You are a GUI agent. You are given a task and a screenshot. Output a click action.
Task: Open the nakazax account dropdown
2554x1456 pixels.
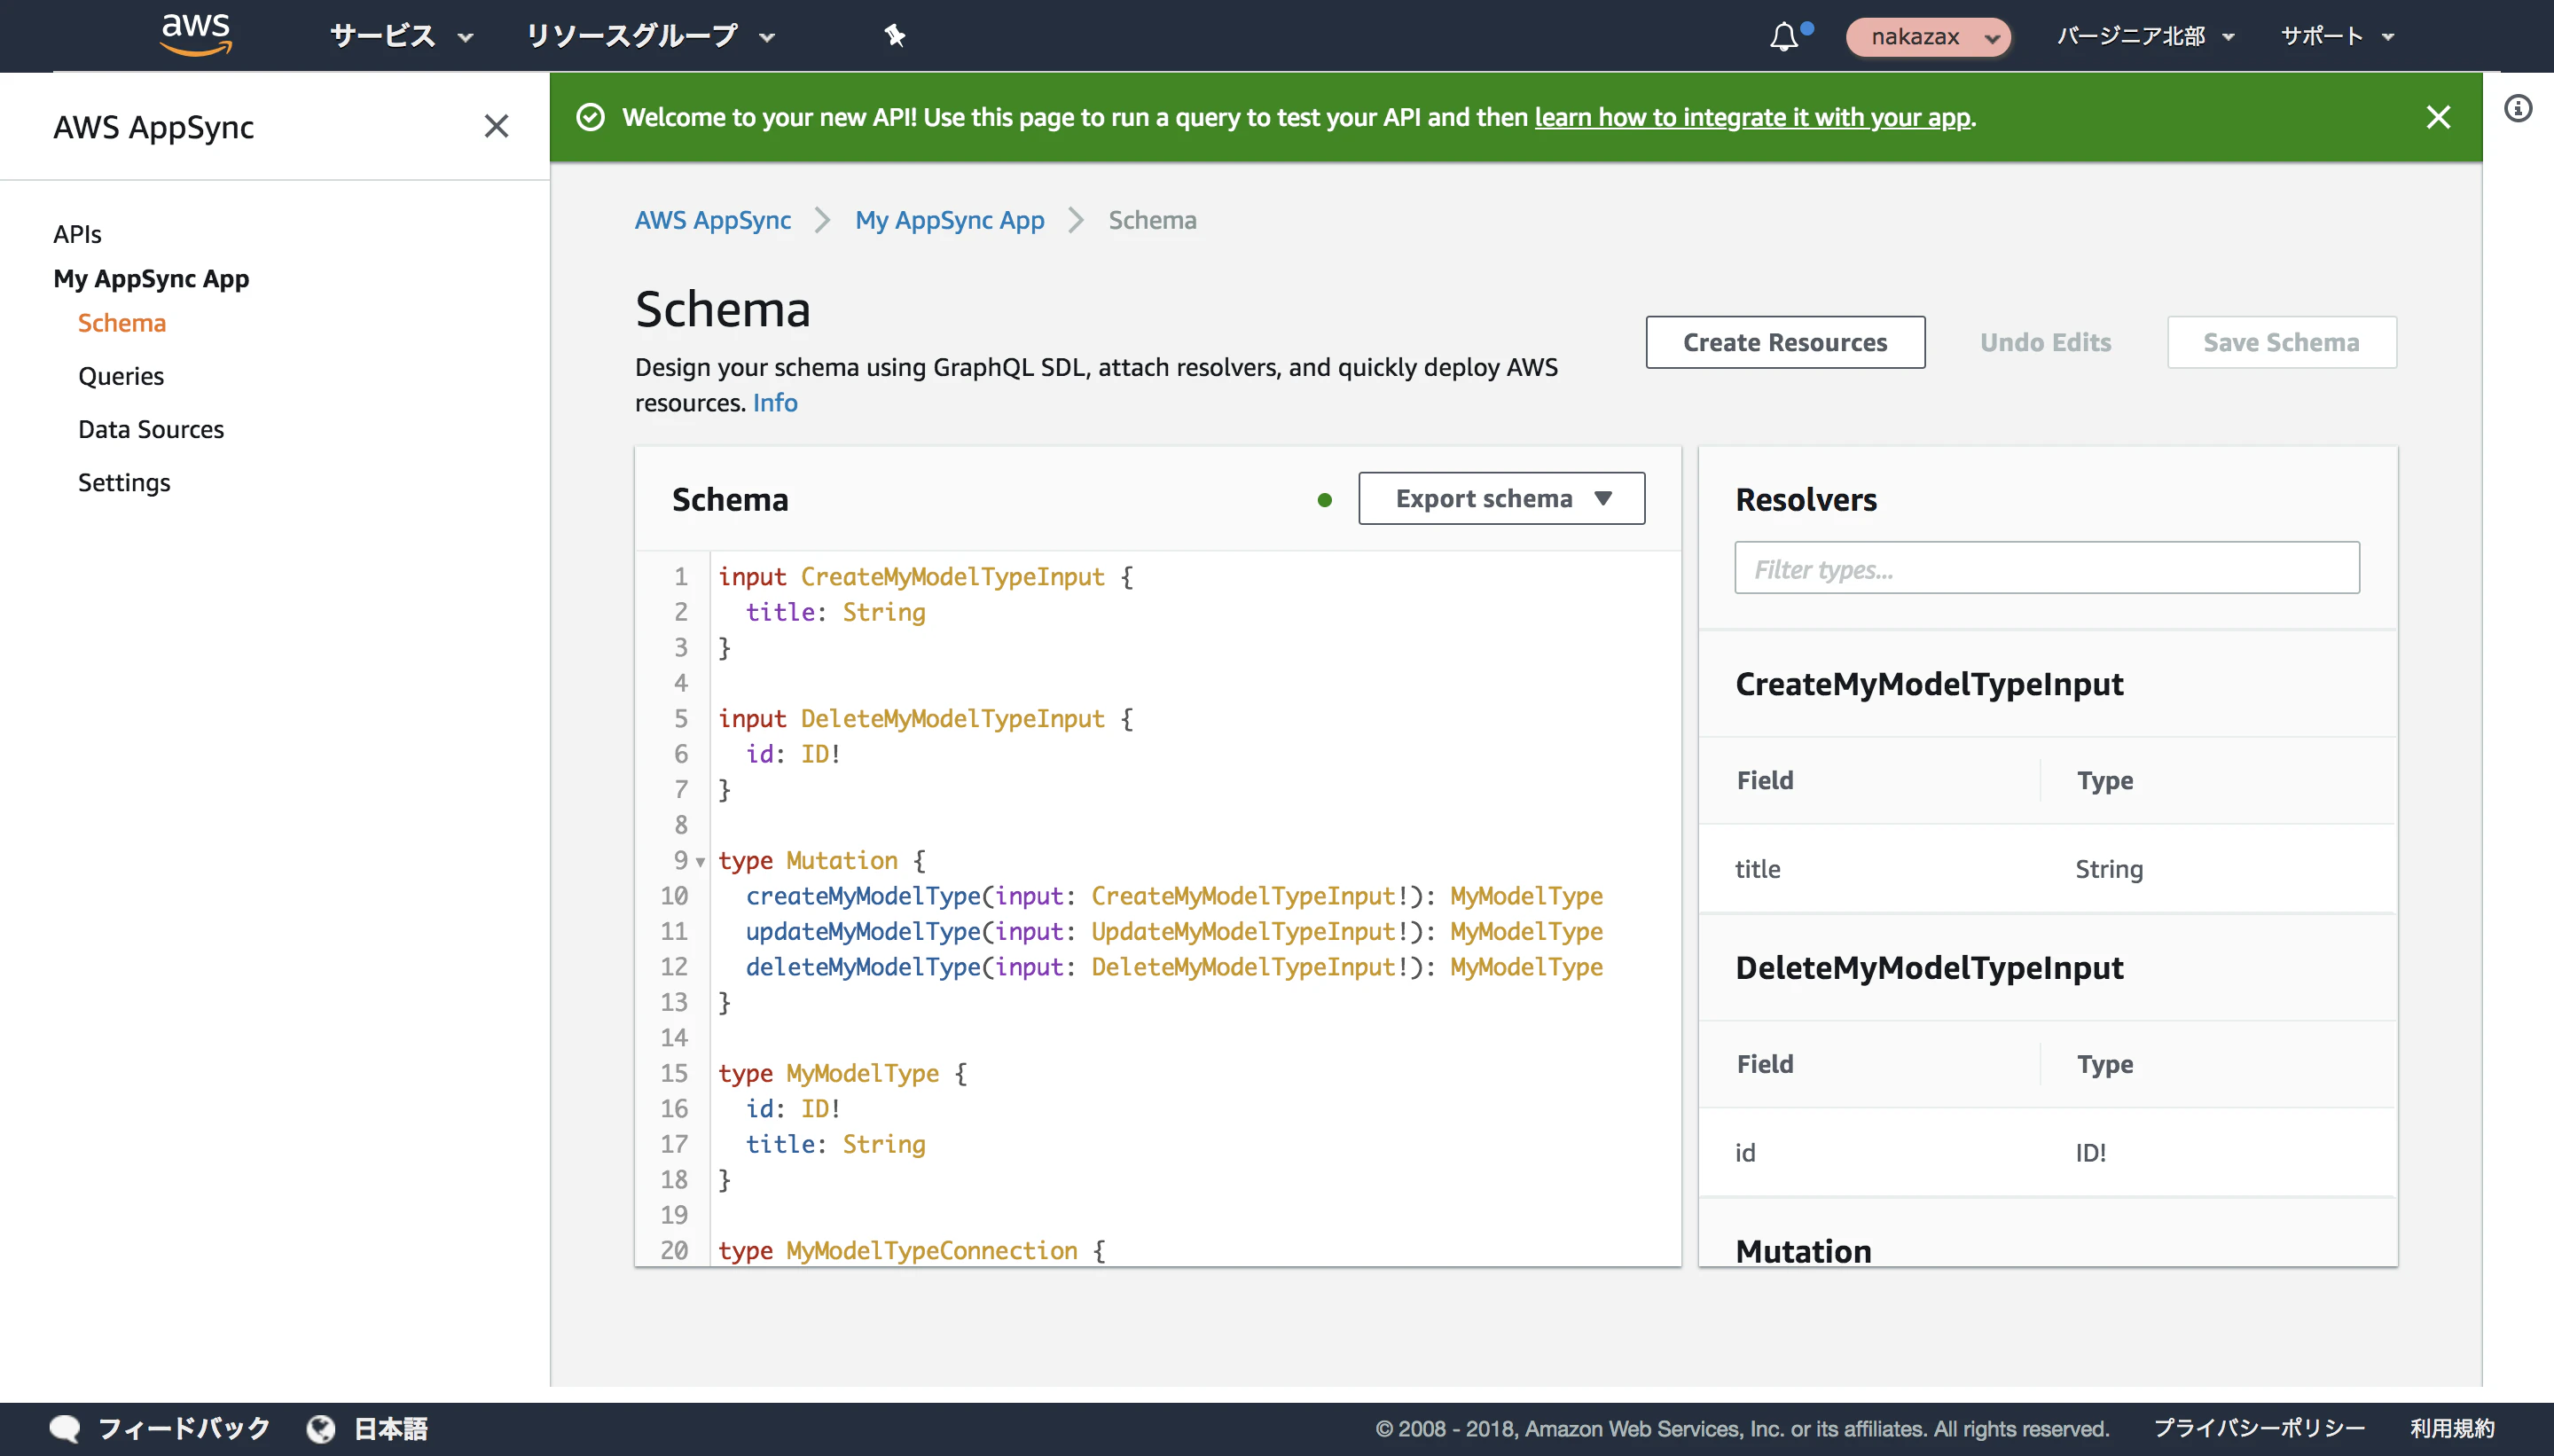tap(1927, 37)
